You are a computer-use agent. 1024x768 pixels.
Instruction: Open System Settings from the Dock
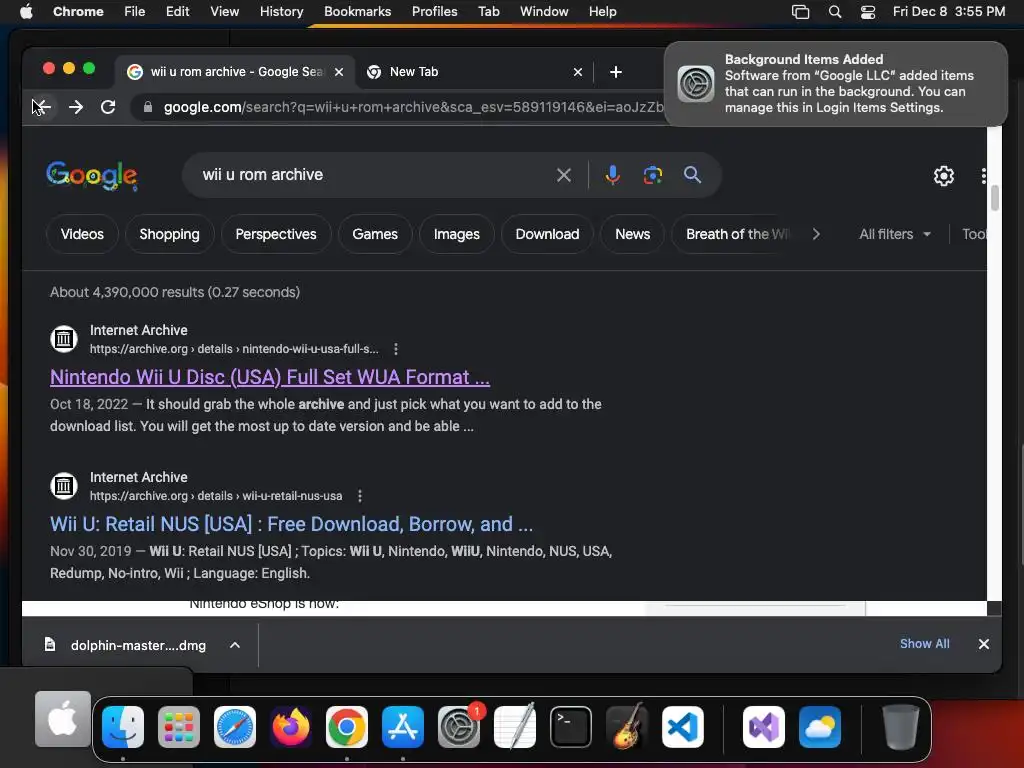[x=459, y=727]
